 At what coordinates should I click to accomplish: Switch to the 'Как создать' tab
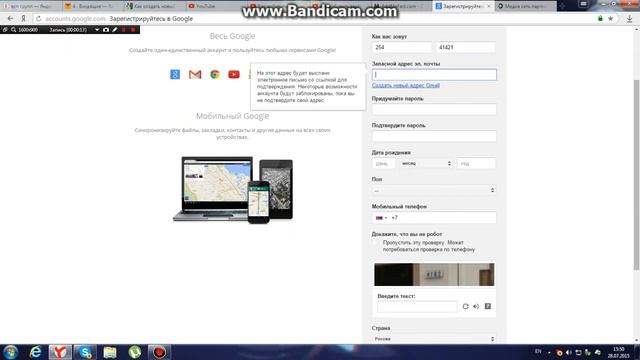[x=154, y=6]
